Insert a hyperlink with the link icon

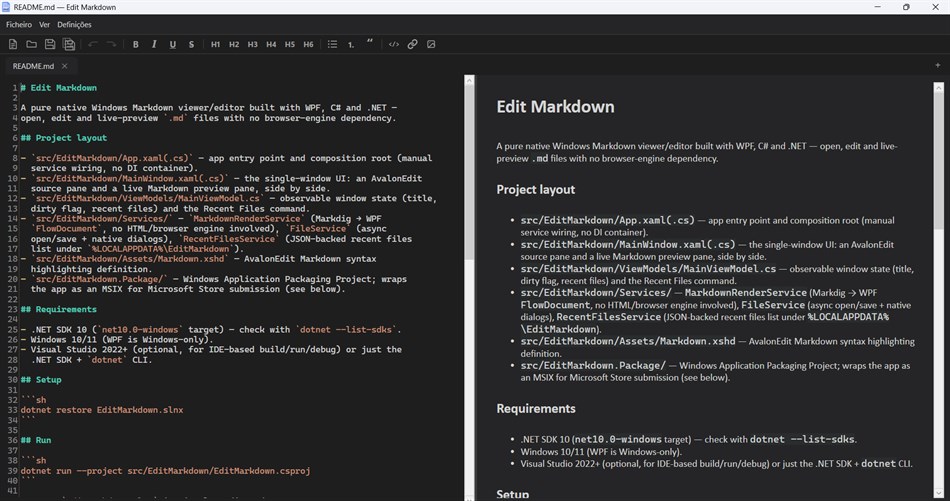coord(413,44)
